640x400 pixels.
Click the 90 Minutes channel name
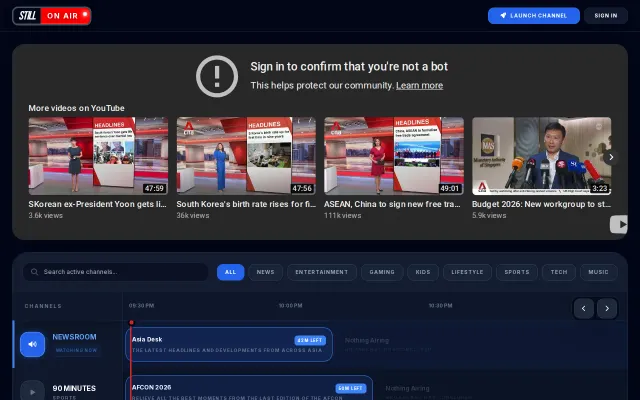click(74, 389)
